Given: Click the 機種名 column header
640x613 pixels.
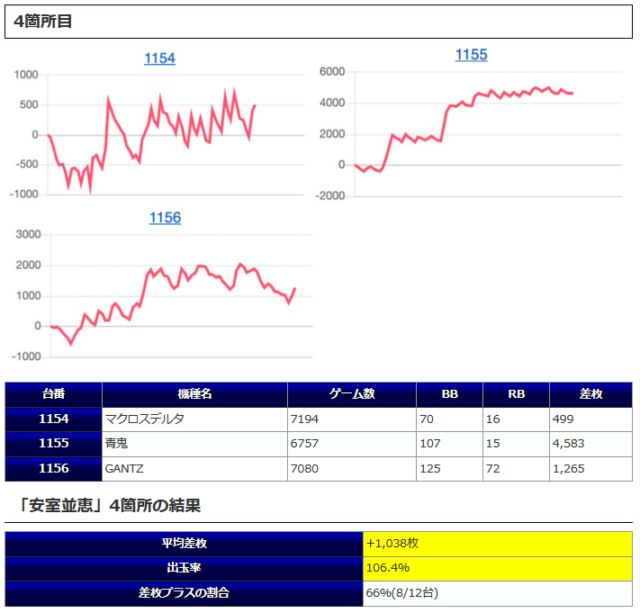Looking at the screenshot, I should pos(194,394).
